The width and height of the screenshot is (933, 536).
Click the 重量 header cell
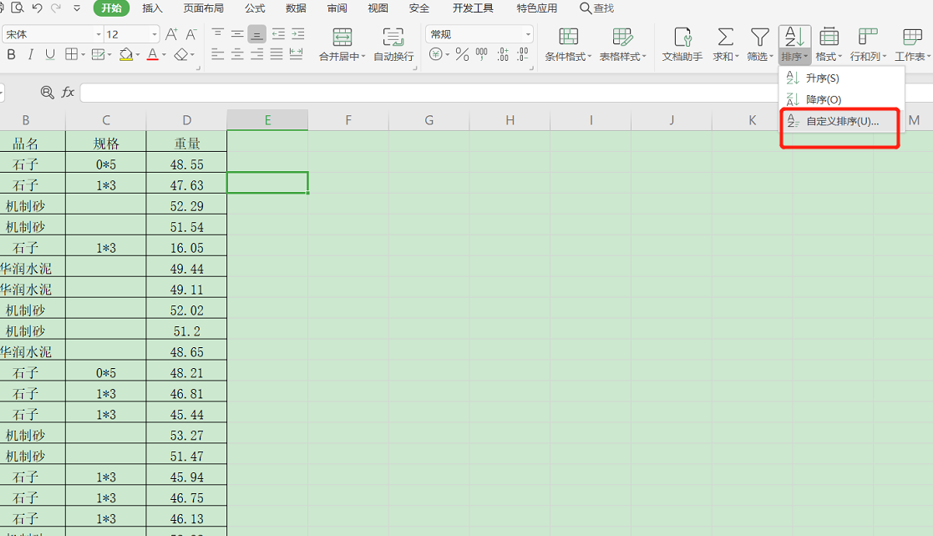click(x=186, y=143)
